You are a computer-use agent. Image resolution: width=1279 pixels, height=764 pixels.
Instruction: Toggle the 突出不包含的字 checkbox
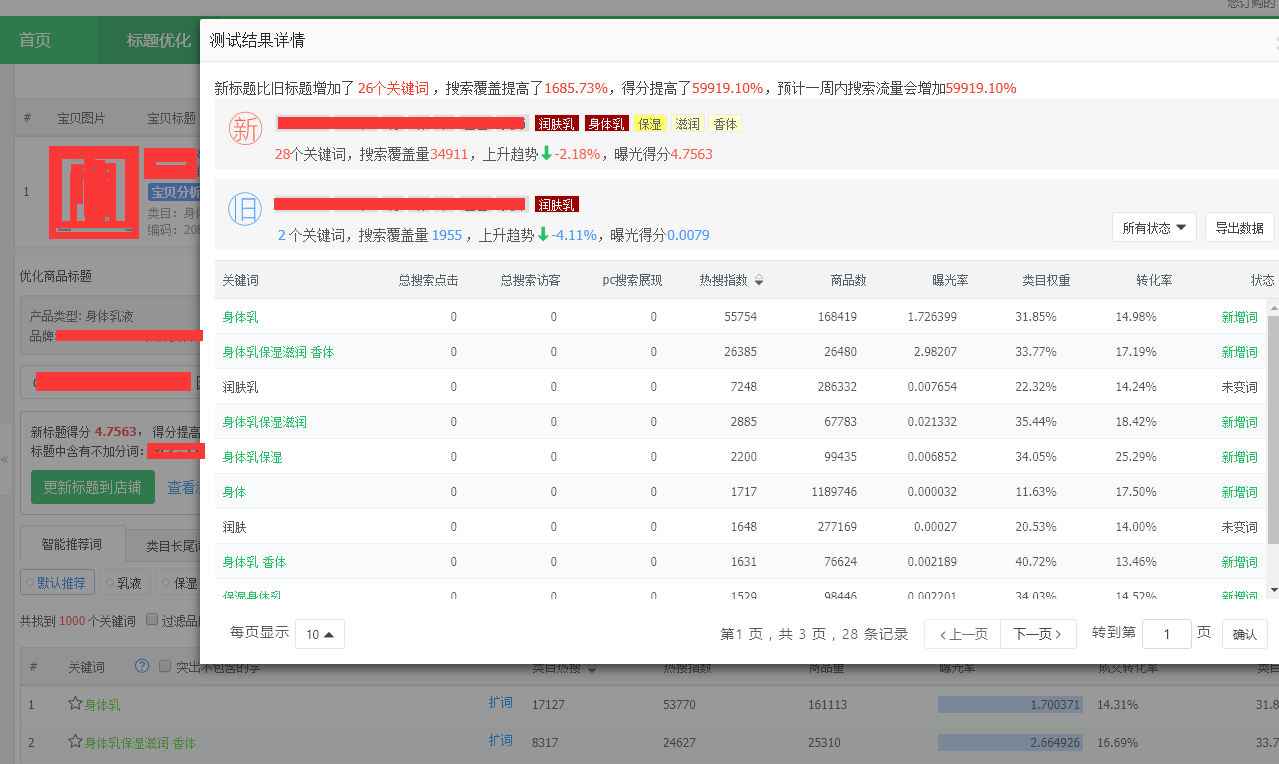coord(165,666)
